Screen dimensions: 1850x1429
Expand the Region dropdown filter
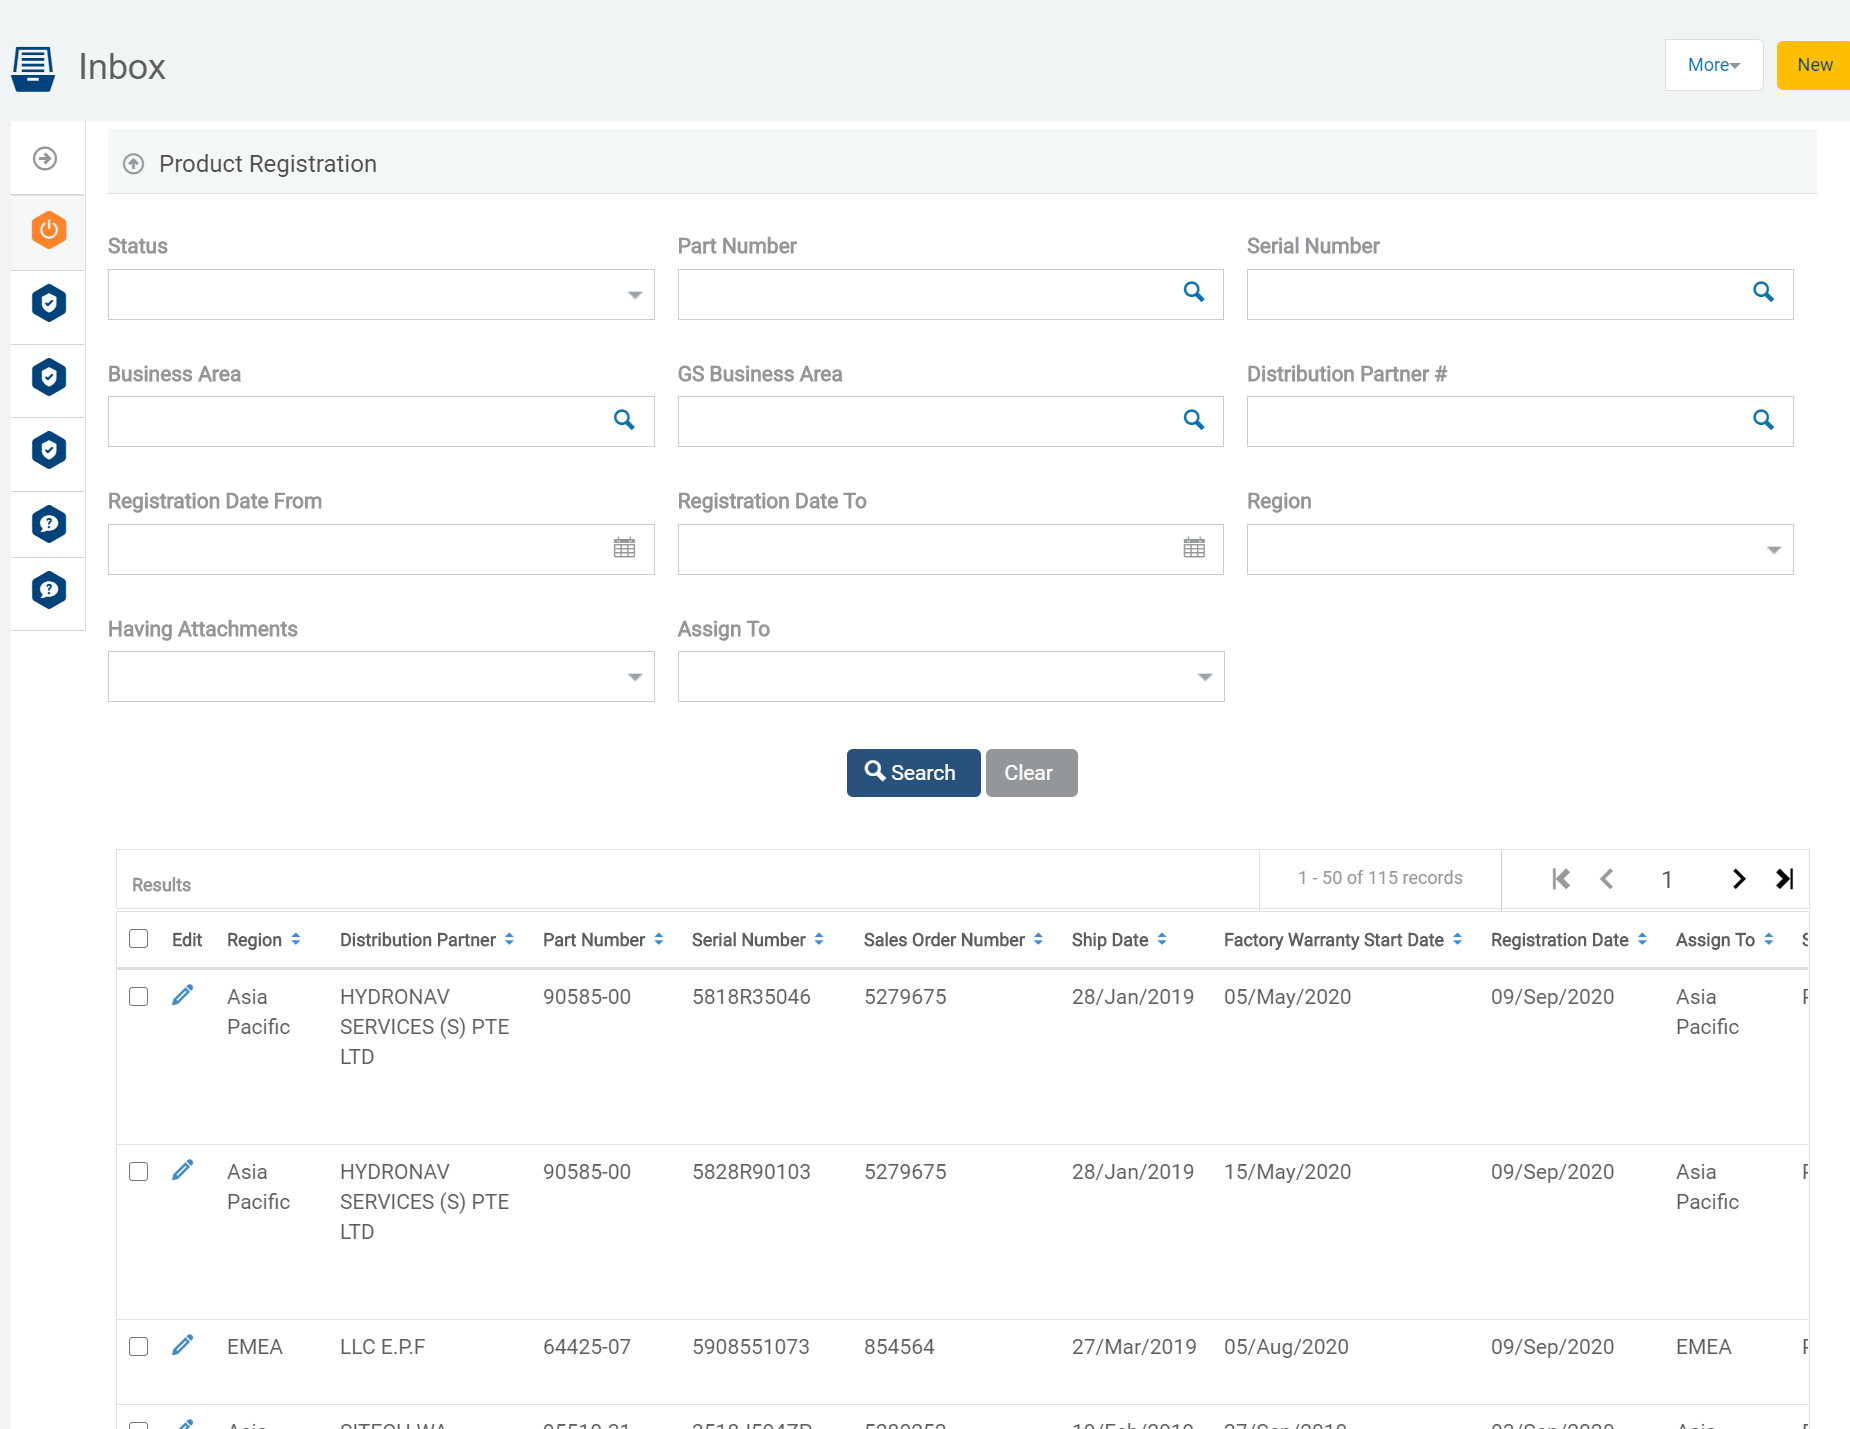tap(1519, 550)
